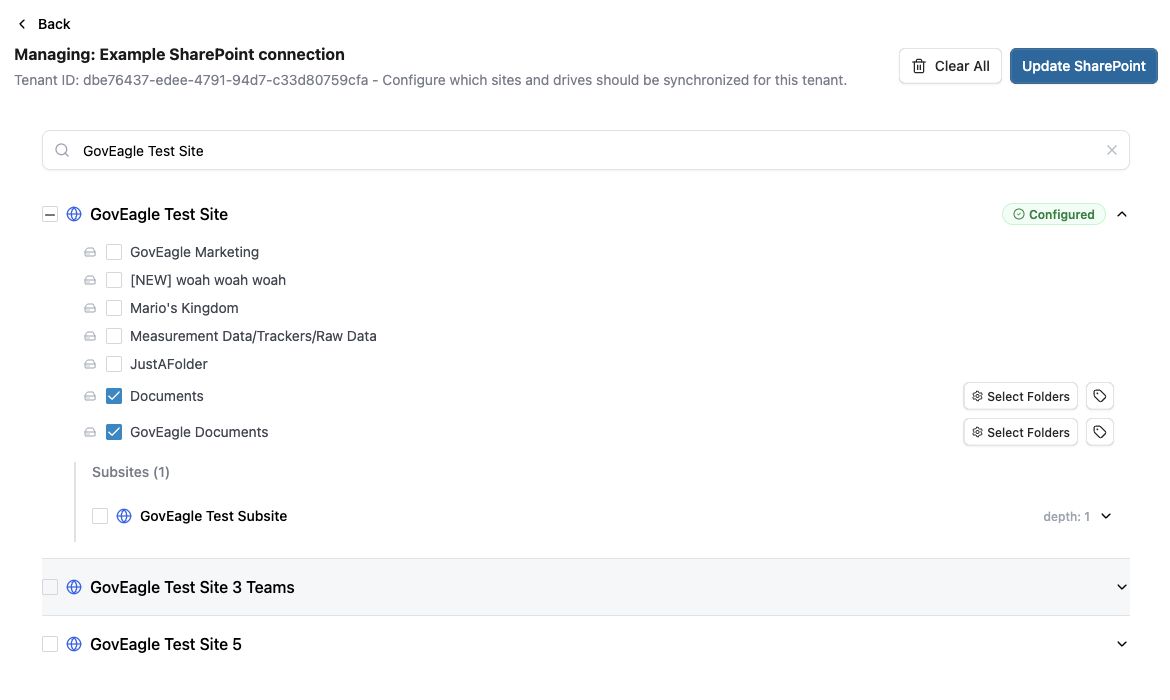Click the Subsites (1) label
This screenshot has width=1170, height=700.
coord(131,472)
